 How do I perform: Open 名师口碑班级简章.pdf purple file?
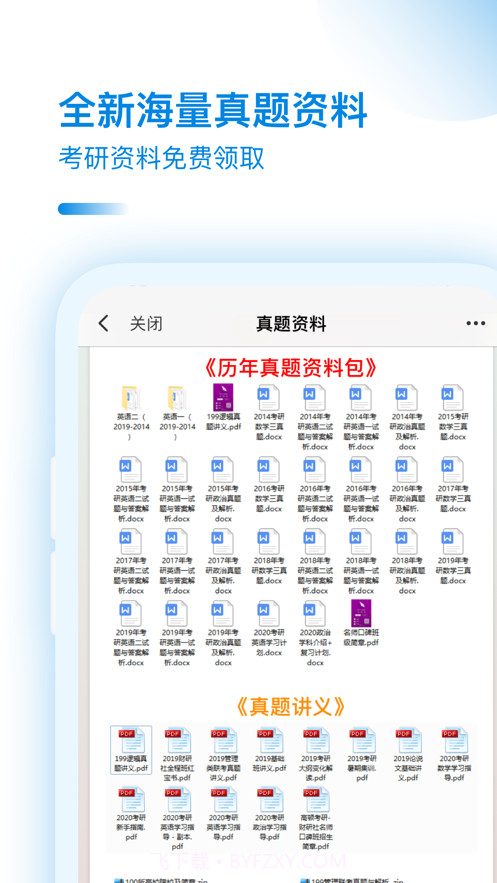[x=361, y=624]
